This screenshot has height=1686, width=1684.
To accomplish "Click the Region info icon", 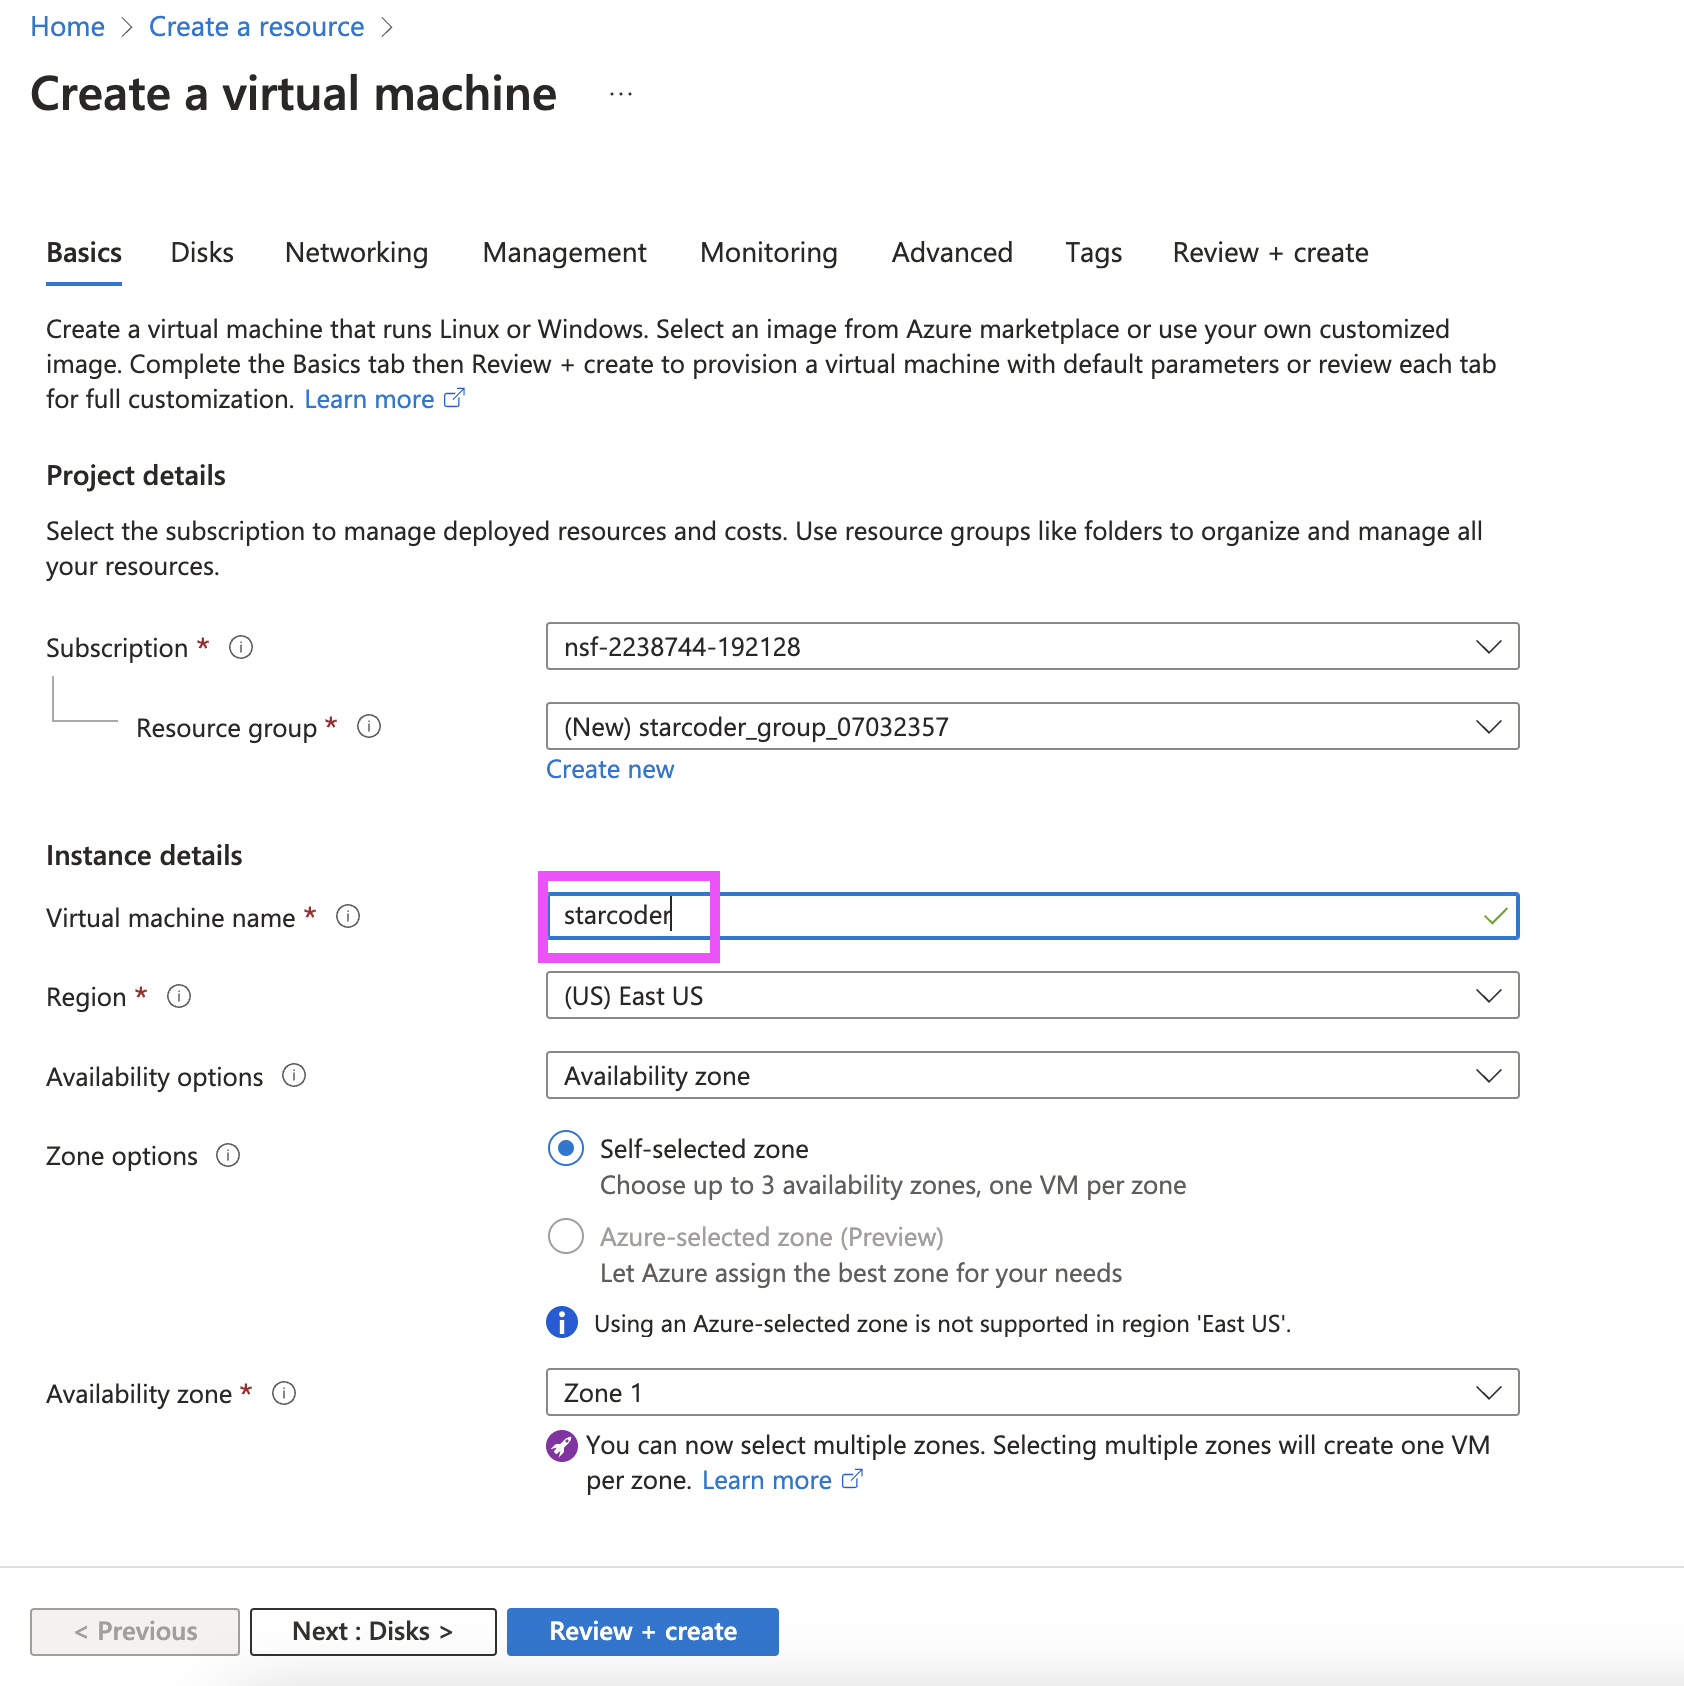I will click(x=179, y=996).
